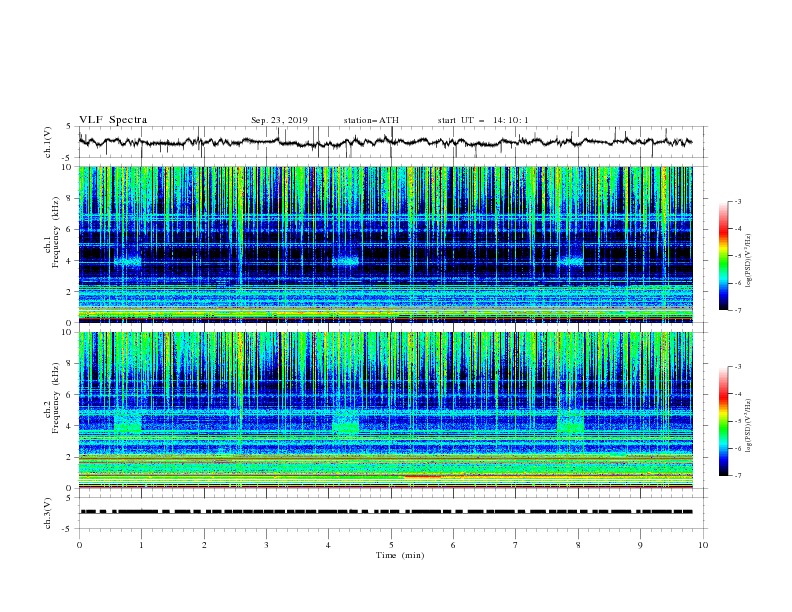Click time axis tick label "8"
792x612 pixels.
(x=578, y=545)
